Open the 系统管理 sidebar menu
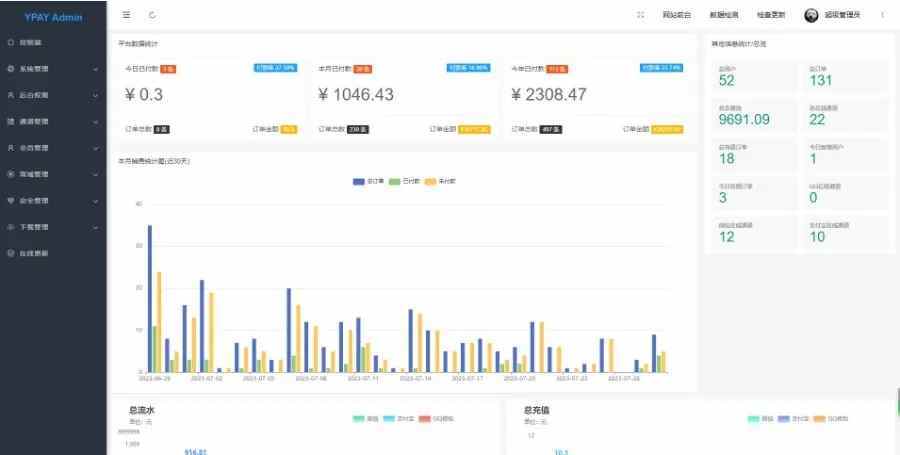The height and width of the screenshot is (455, 900). 53,69
